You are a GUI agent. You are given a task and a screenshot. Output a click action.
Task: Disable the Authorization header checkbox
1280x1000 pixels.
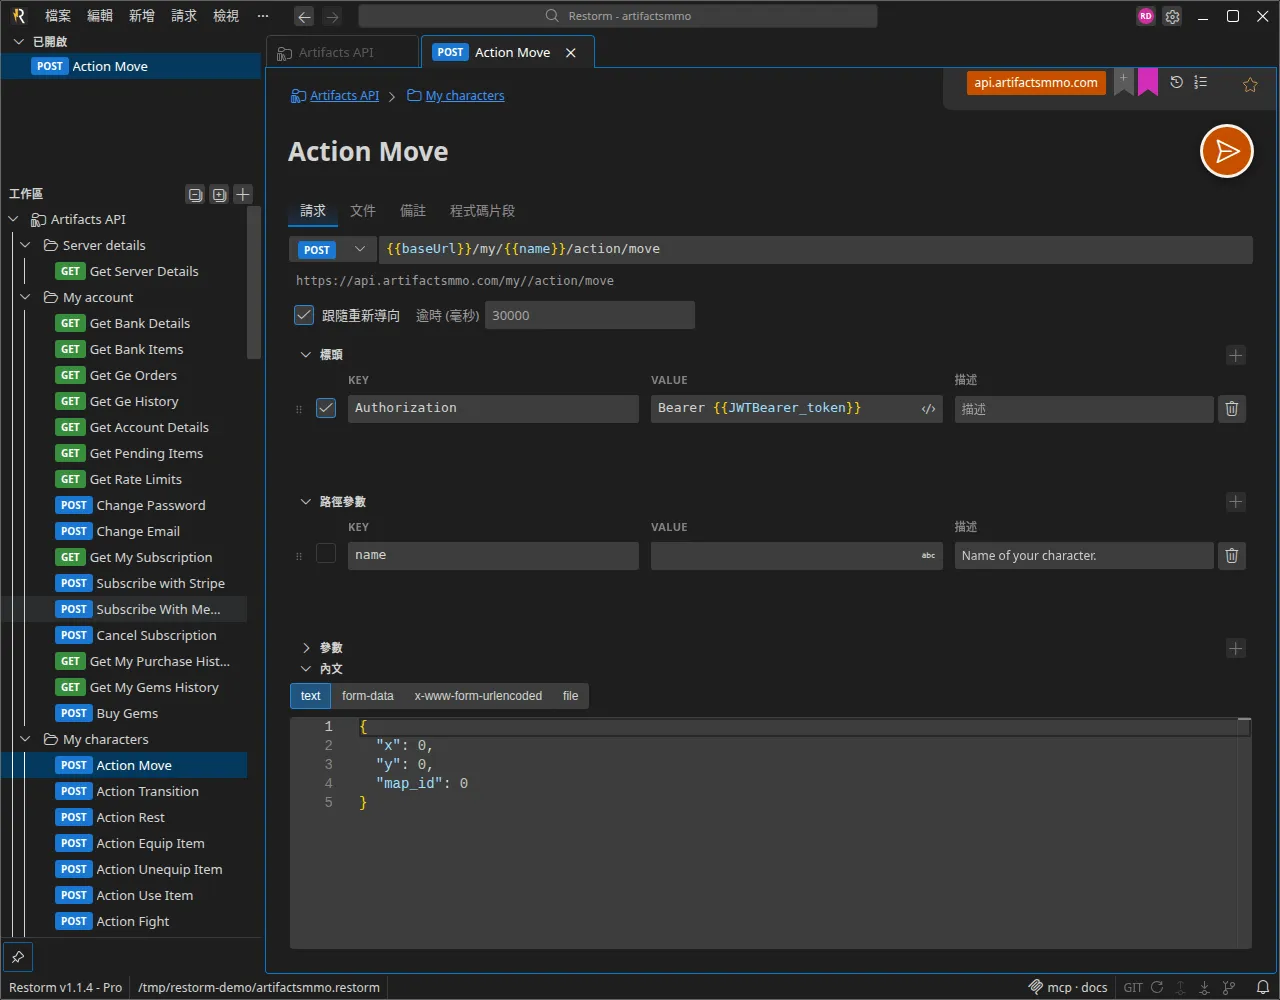326,408
